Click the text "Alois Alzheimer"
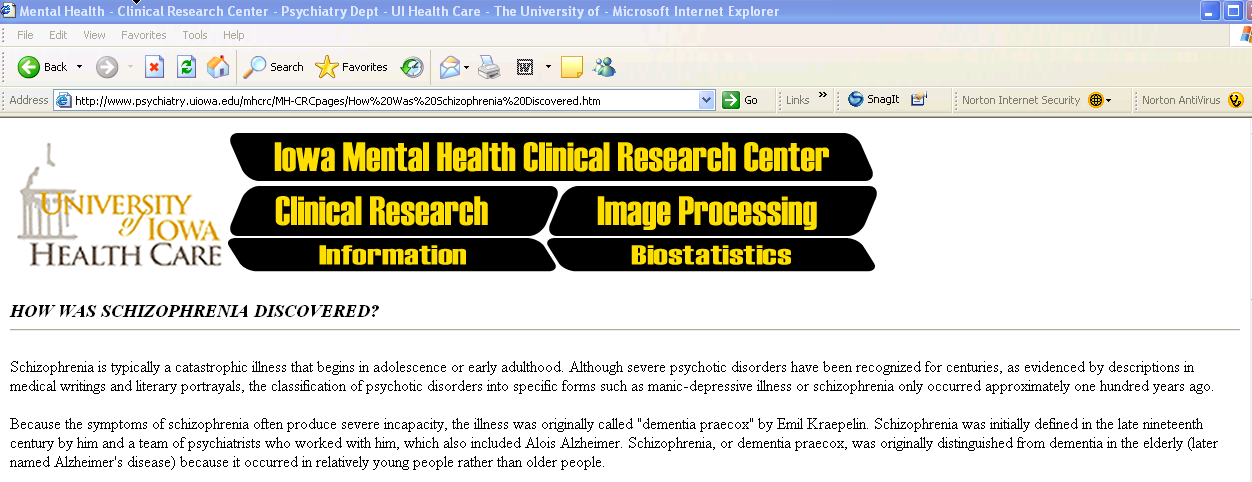The height and width of the screenshot is (482, 1252). [x=571, y=443]
